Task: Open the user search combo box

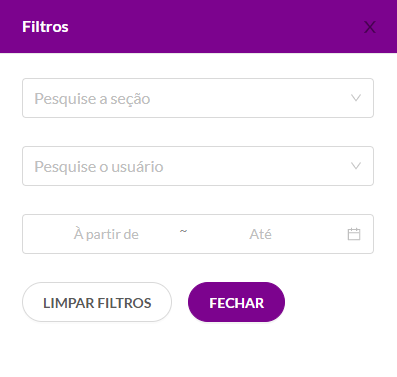Action: click(198, 166)
